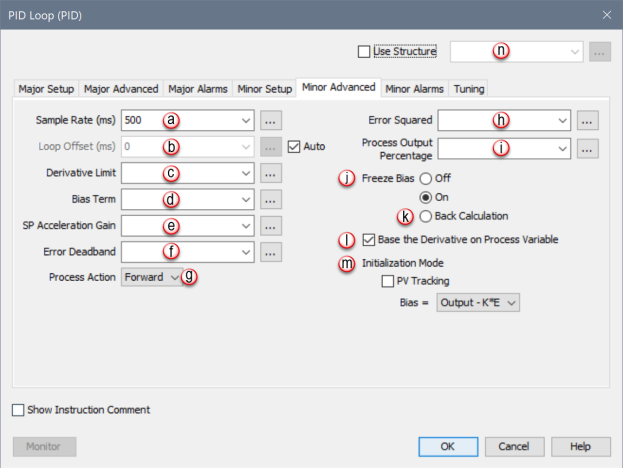Click the browse button next to Bias Term
623x468 pixels.
point(271,199)
